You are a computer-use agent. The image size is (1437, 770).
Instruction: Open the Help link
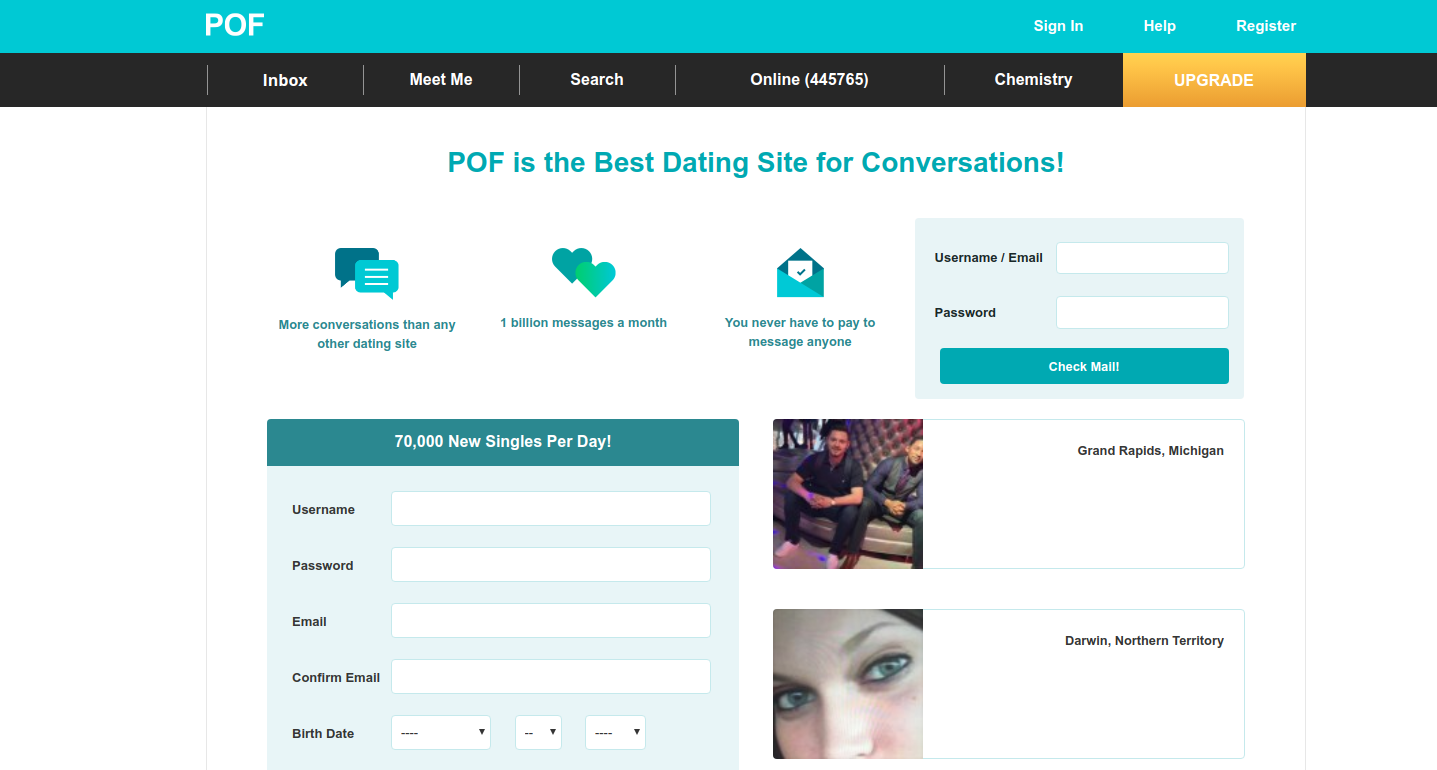pos(1160,26)
